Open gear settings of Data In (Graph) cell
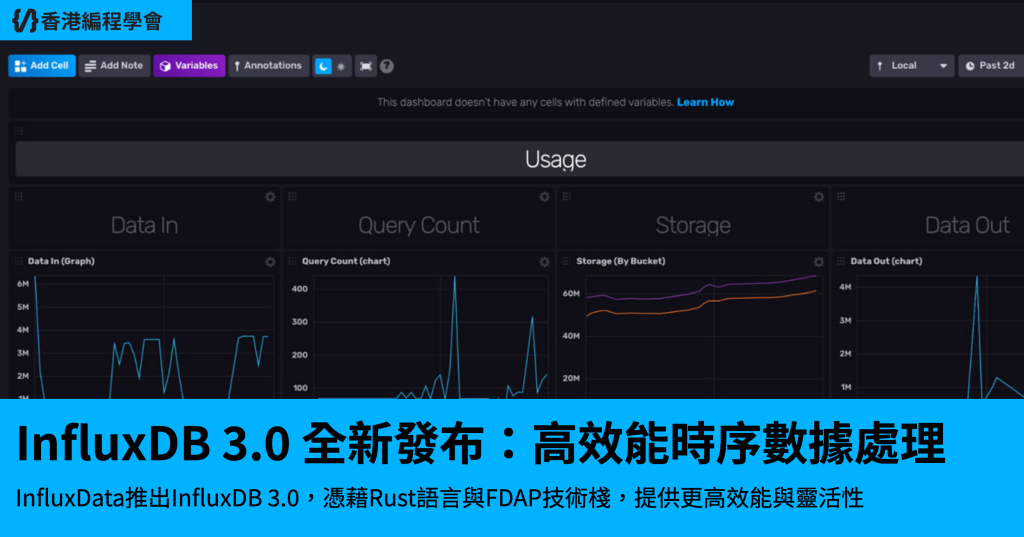This screenshot has height=537, width=1024. pyautogui.click(x=270, y=262)
